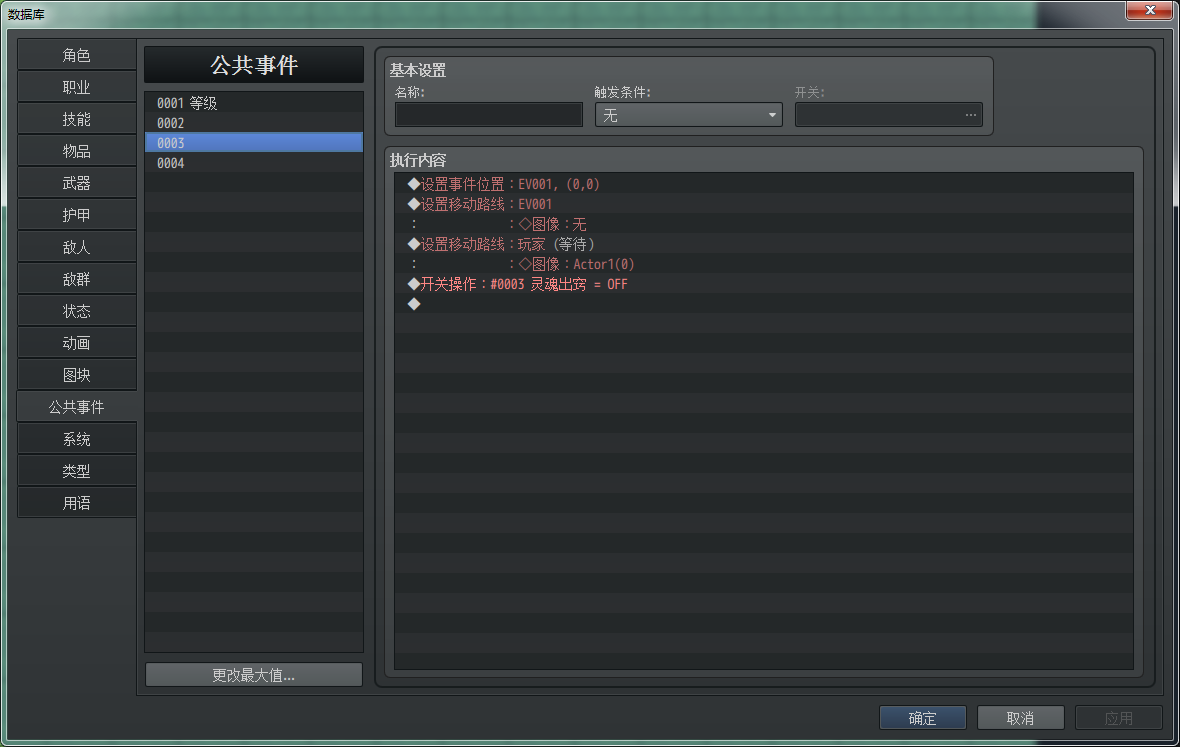Open the 触发条件 dropdown
This screenshot has height=747, width=1180.
coord(689,115)
